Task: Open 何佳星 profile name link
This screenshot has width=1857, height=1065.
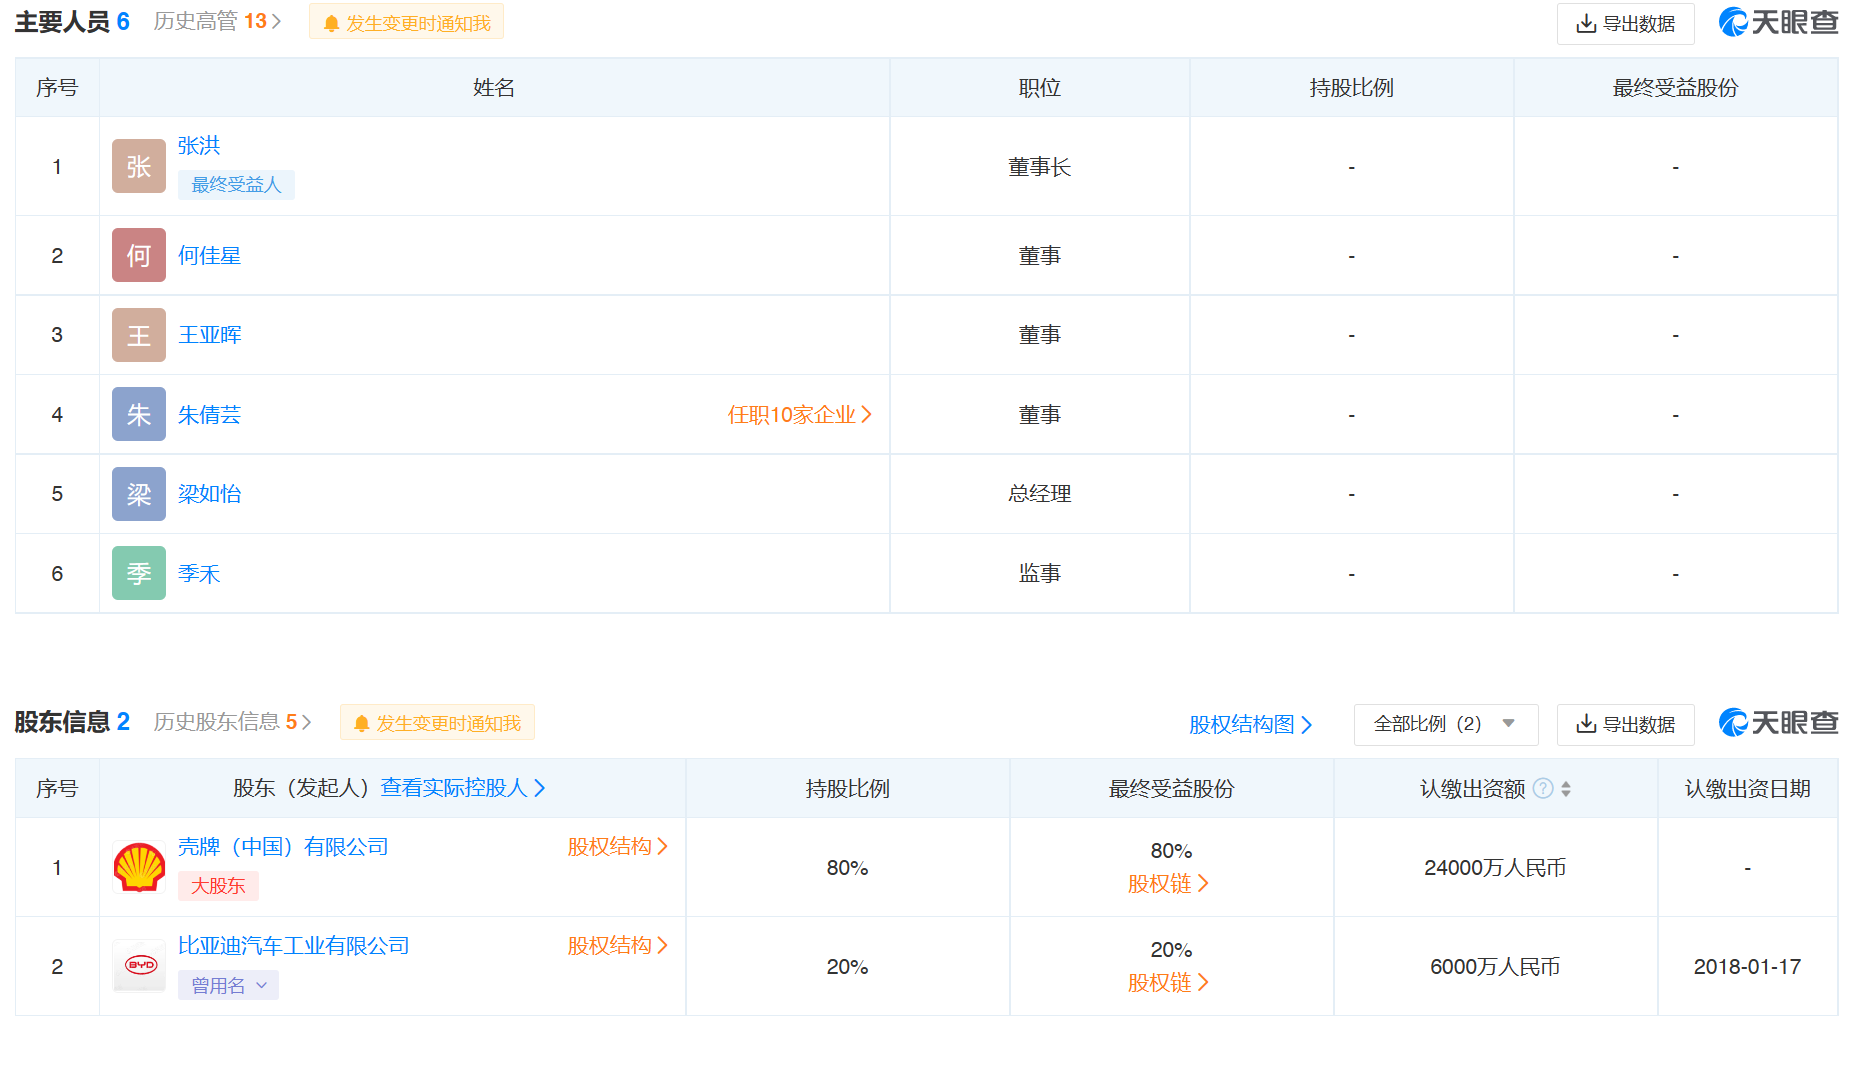Action: (x=209, y=255)
